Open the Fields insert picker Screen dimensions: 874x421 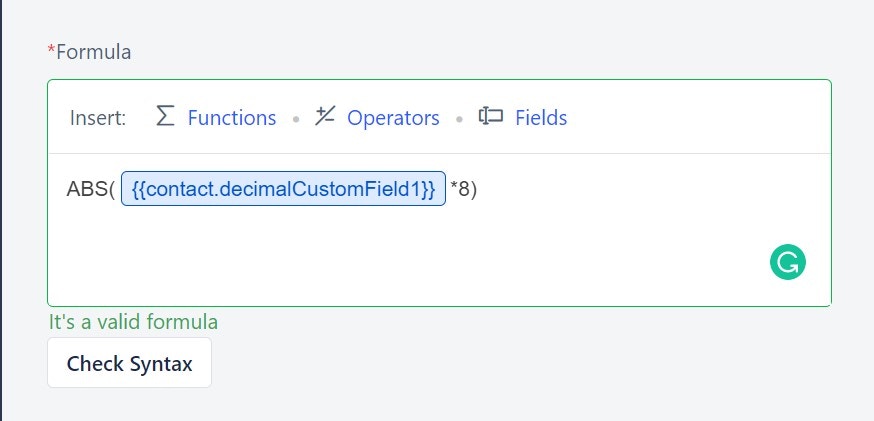coord(541,118)
